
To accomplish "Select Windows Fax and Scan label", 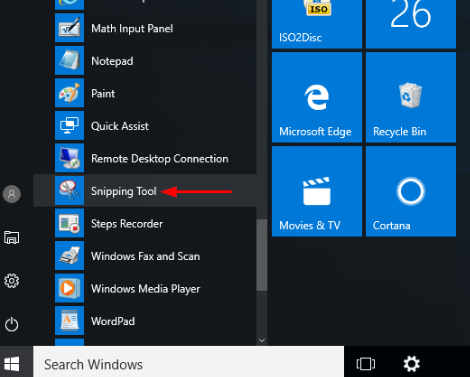I will coord(145,256).
